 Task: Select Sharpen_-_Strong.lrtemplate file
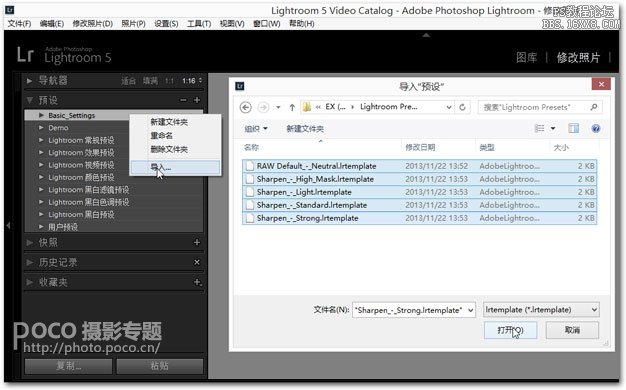[419, 218]
